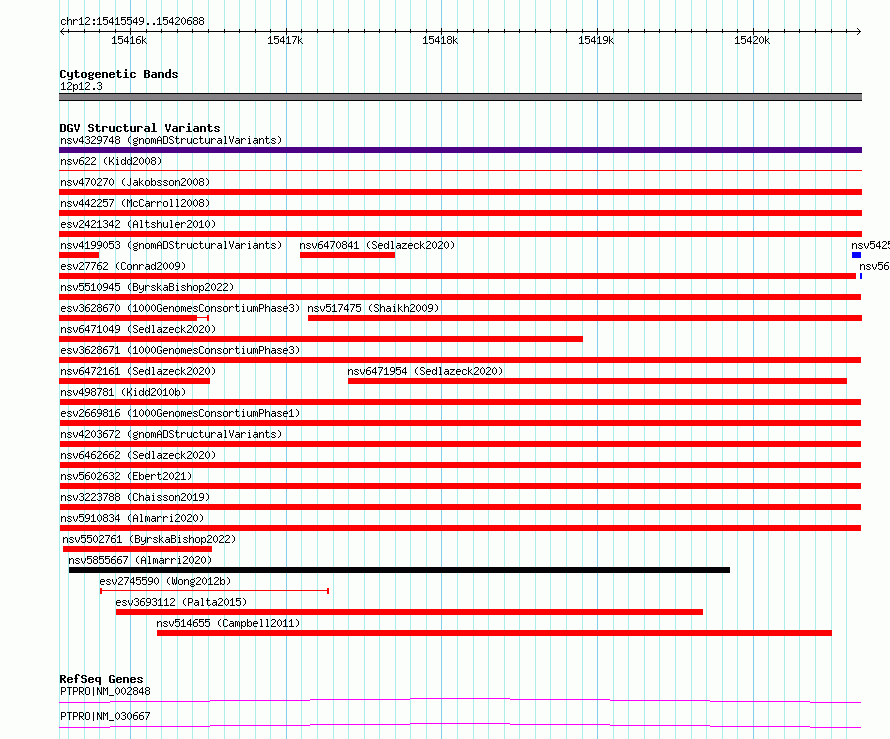Open nsv514655 (Campbell2011) variant
This screenshot has width=890, height=739.
pyautogui.click(x=228, y=623)
